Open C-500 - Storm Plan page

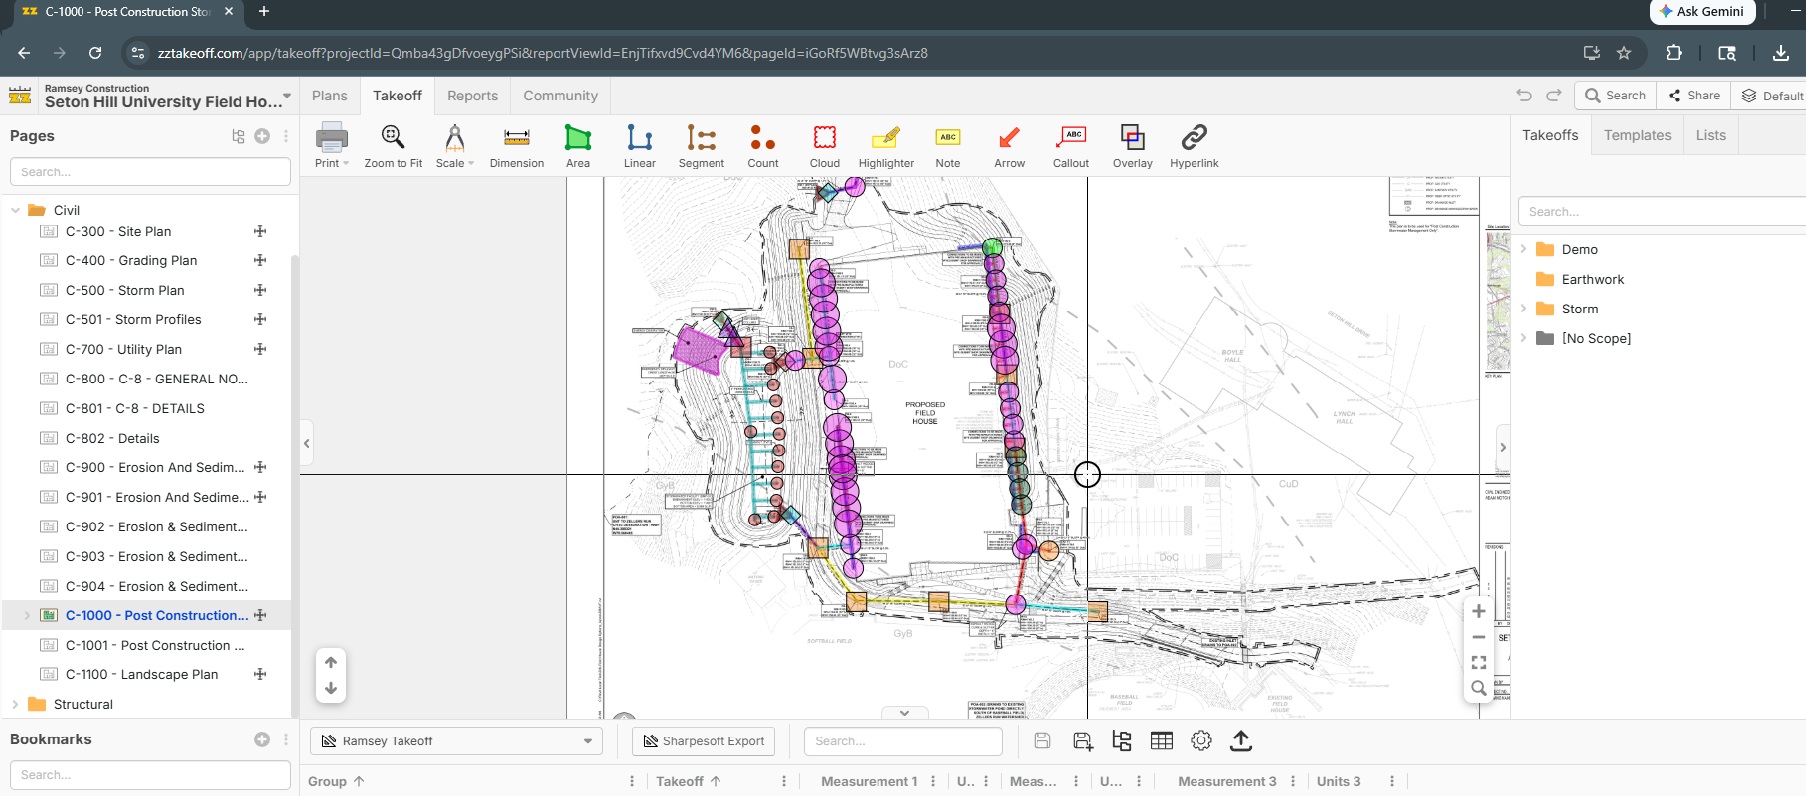click(125, 290)
